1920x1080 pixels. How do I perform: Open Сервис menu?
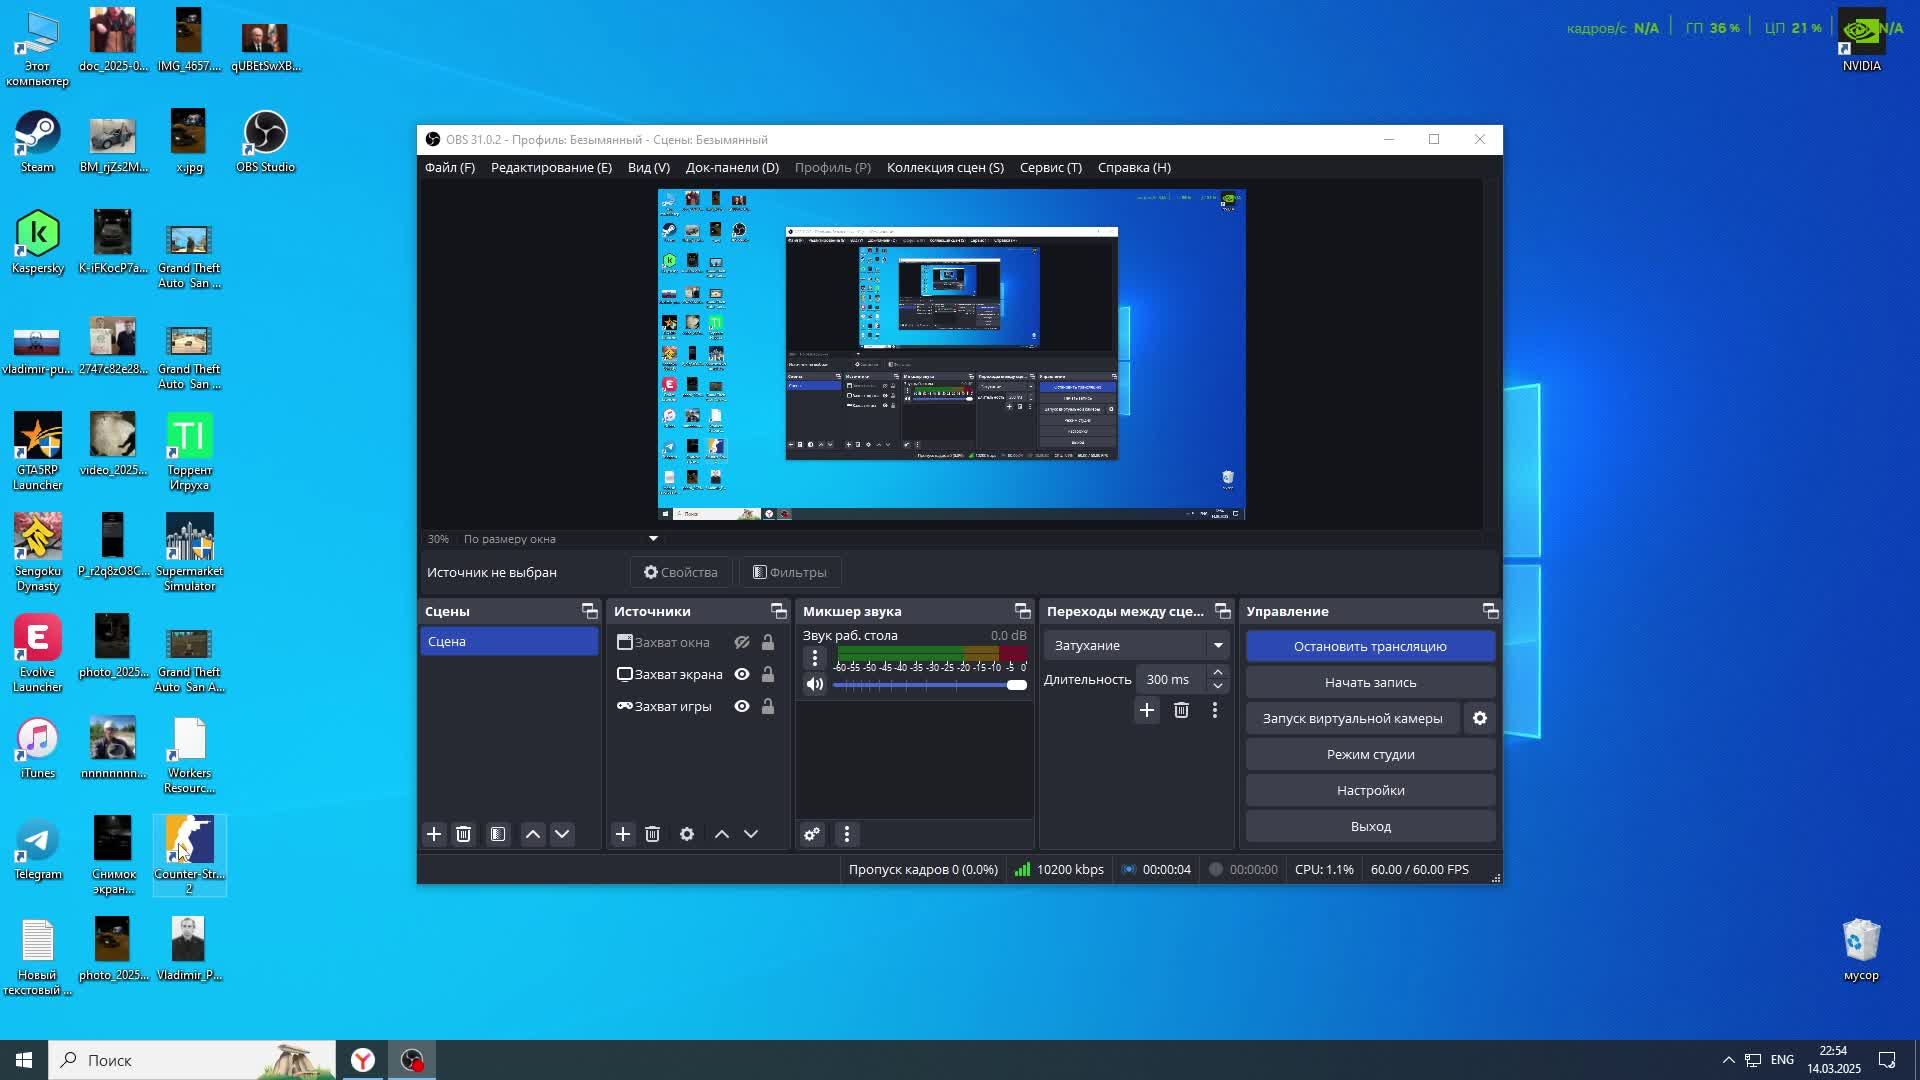[x=1051, y=167]
